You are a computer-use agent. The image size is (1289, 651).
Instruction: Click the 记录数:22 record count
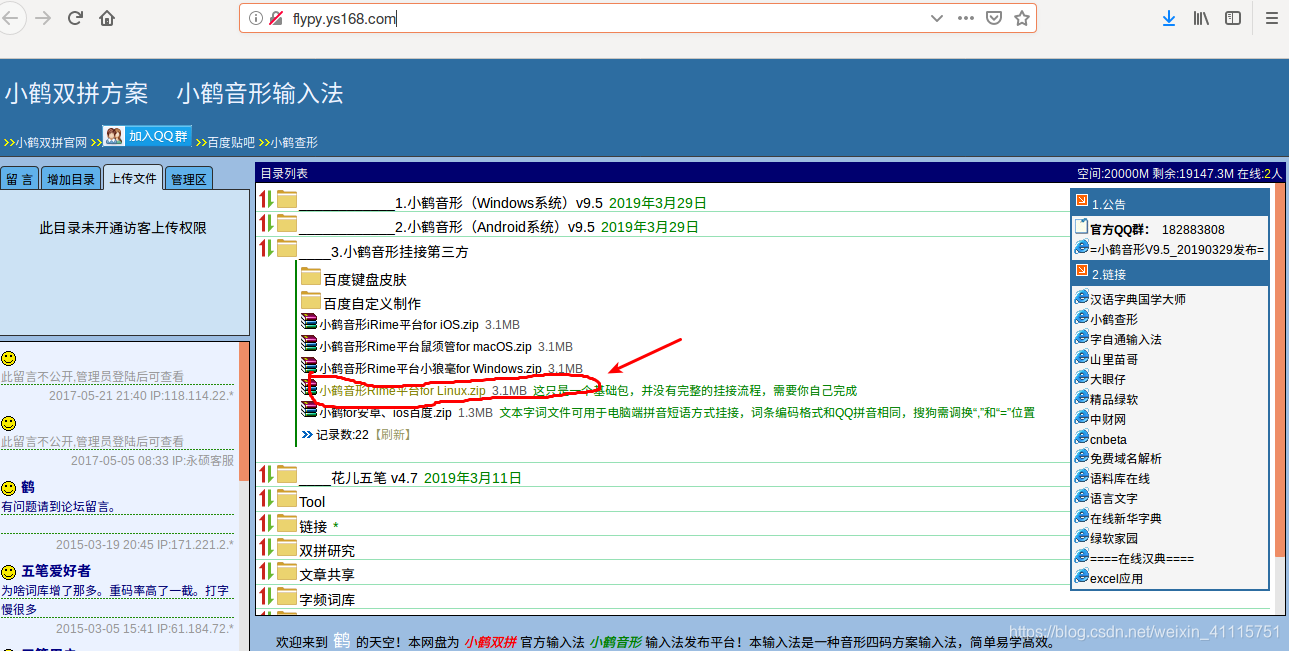[343, 434]
